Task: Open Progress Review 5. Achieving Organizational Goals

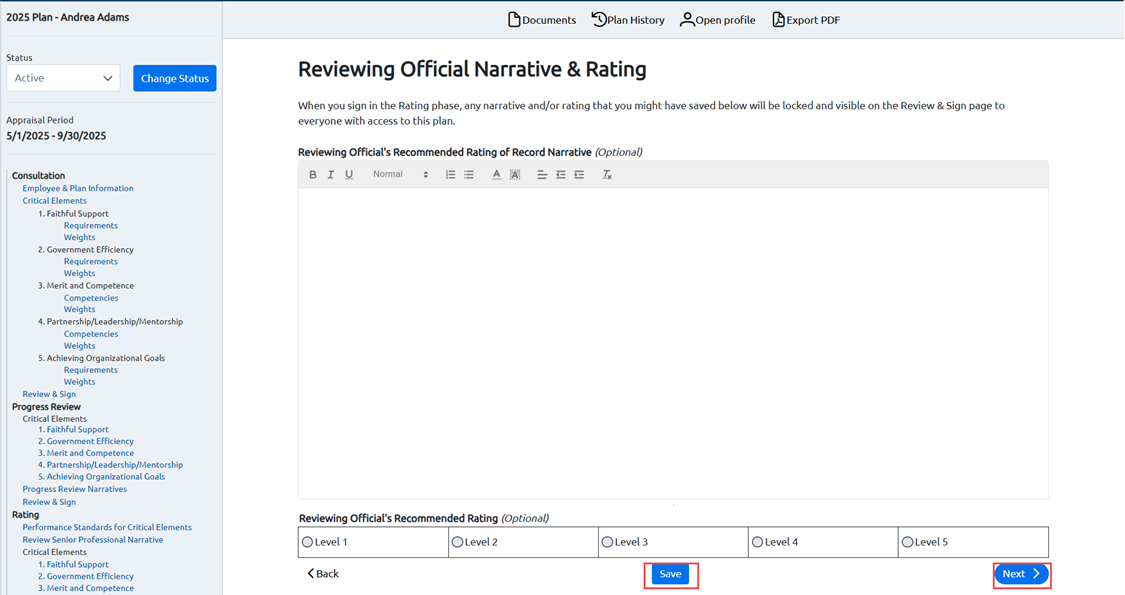Action: (101, 477)
